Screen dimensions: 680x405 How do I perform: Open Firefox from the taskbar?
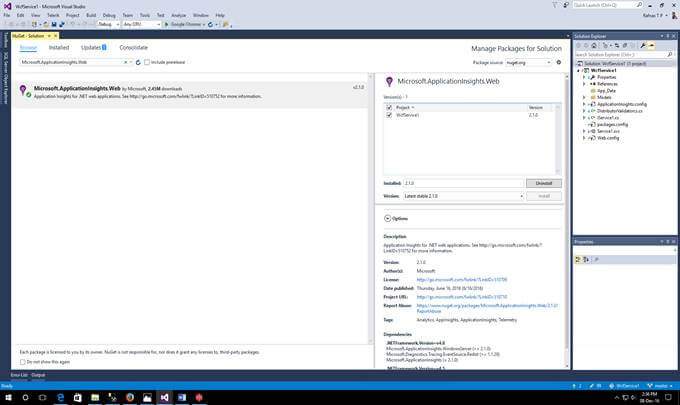coord(130,397)
